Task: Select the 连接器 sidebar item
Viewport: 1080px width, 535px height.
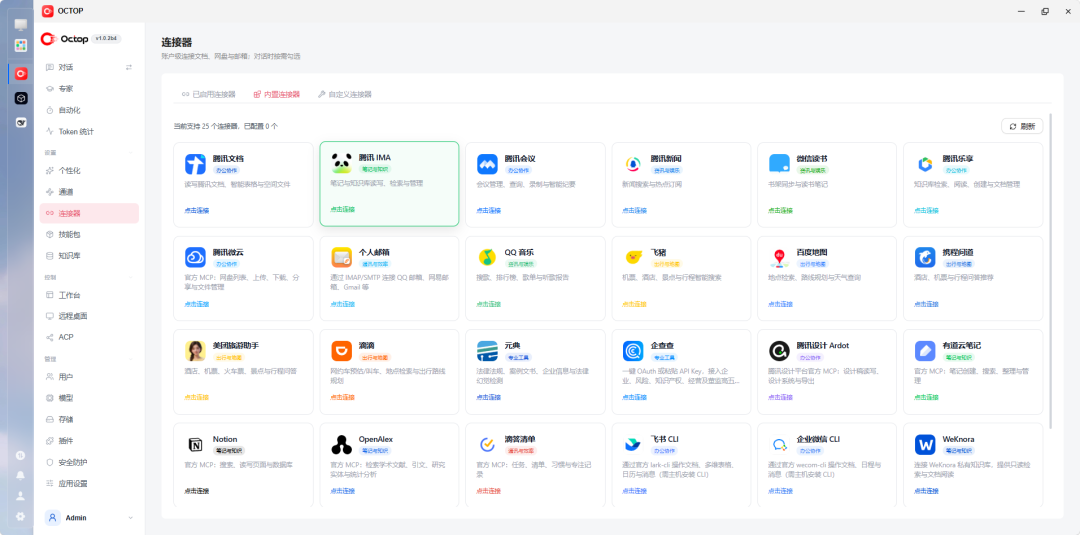Action: (x=90, y=213)
